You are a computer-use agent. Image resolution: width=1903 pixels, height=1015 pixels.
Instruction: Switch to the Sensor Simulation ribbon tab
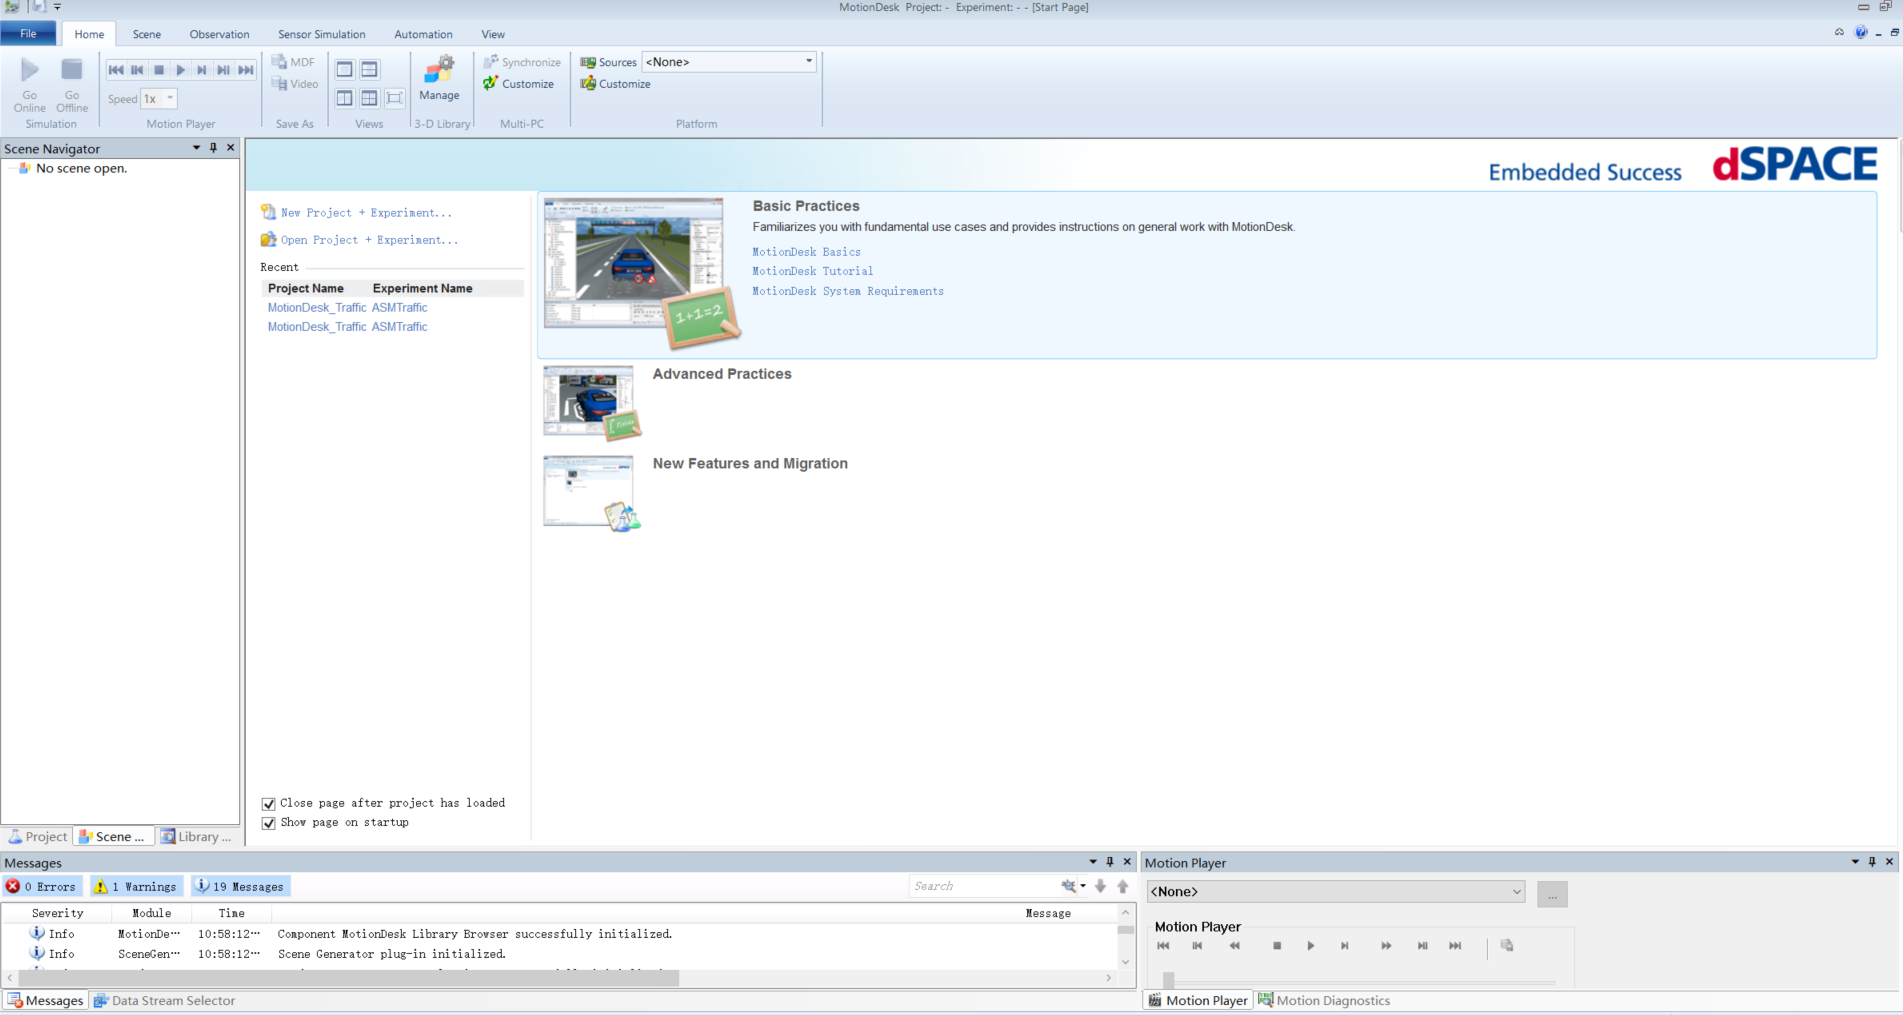click(x=322, y=34)
